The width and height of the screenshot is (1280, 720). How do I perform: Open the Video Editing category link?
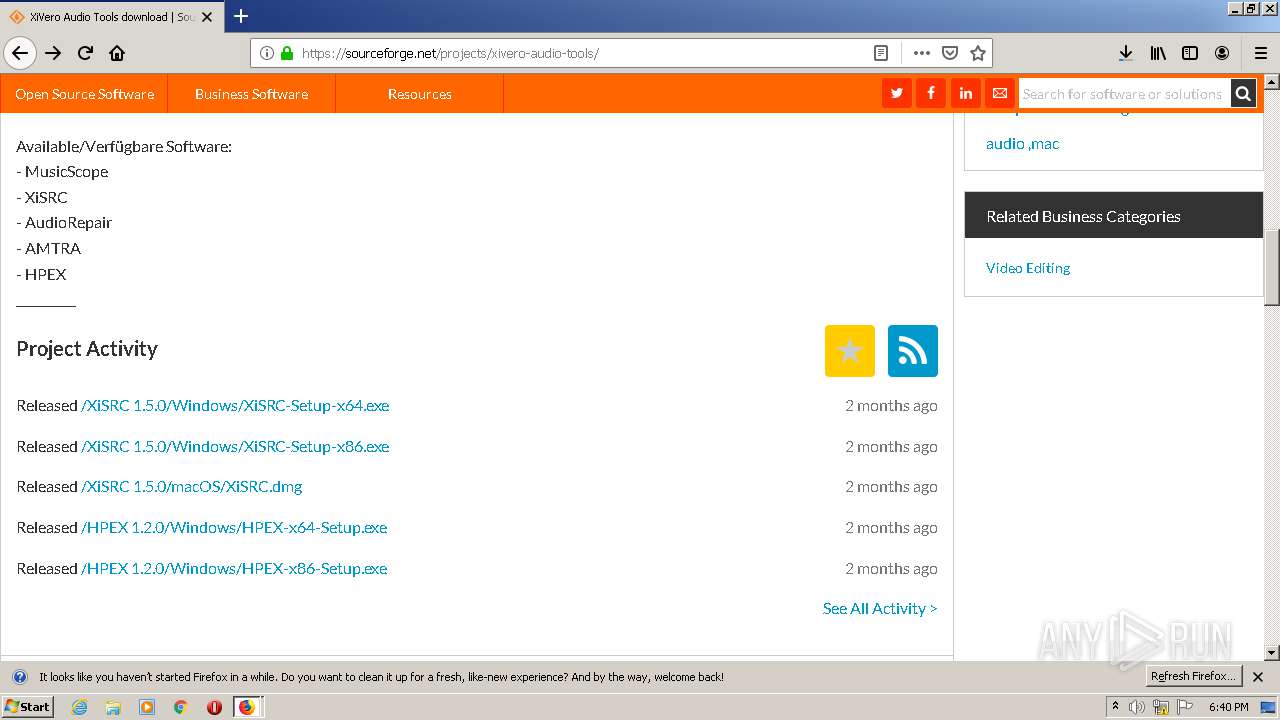[x=1028, y=268]
